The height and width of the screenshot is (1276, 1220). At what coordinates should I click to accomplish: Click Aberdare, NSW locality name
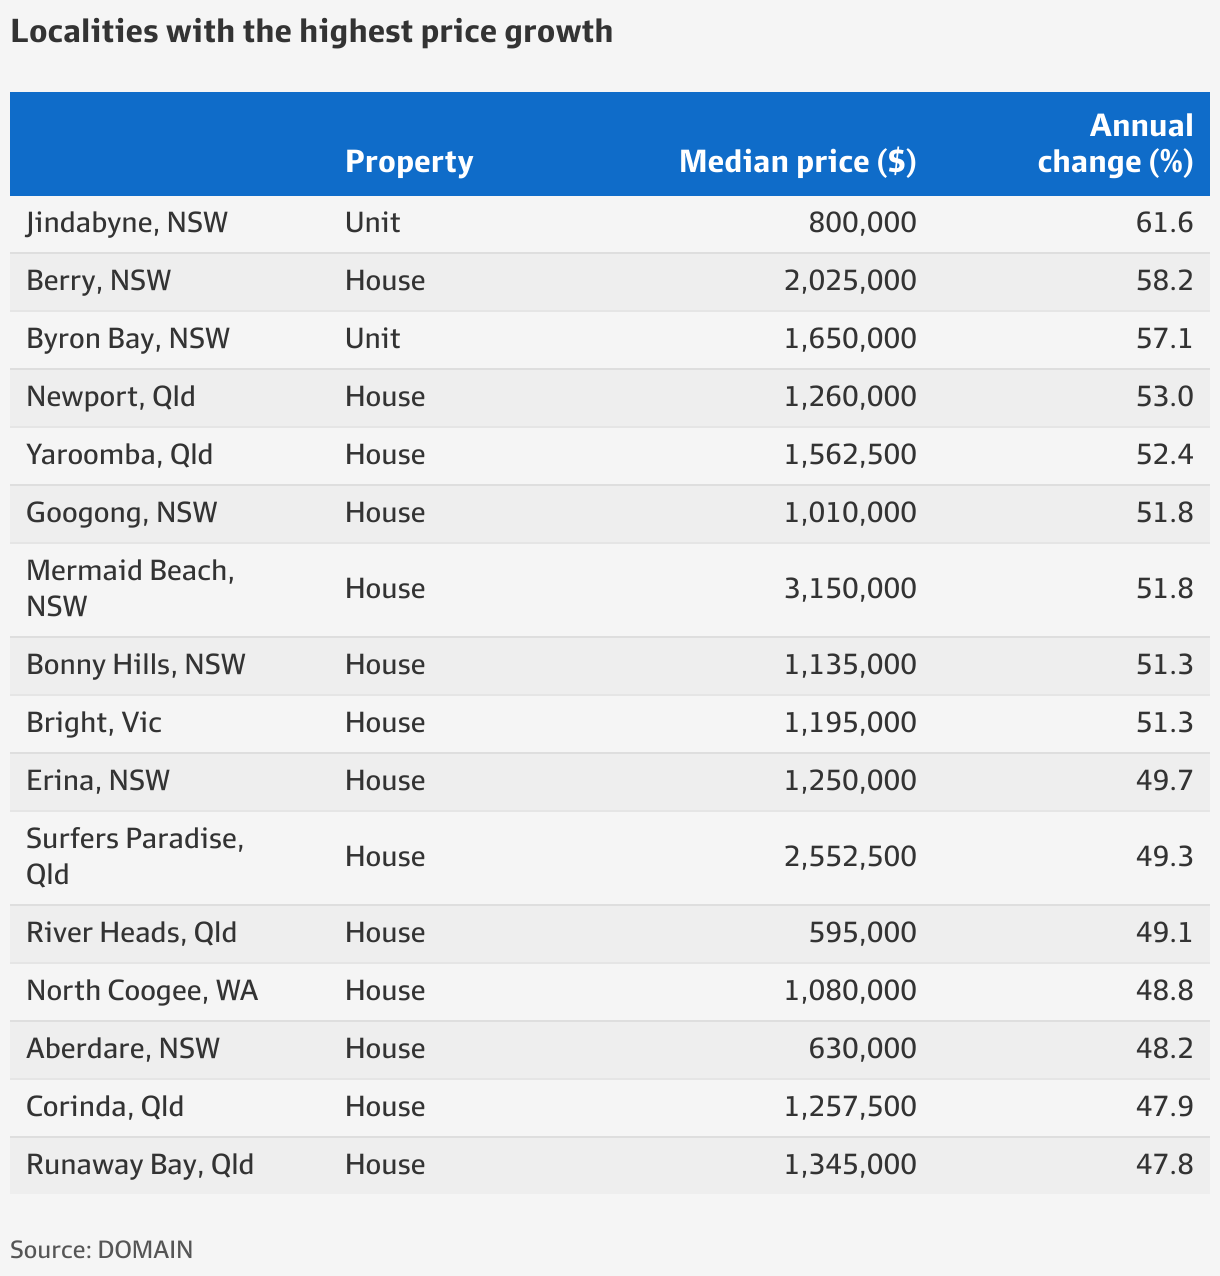pos(123,1049)
